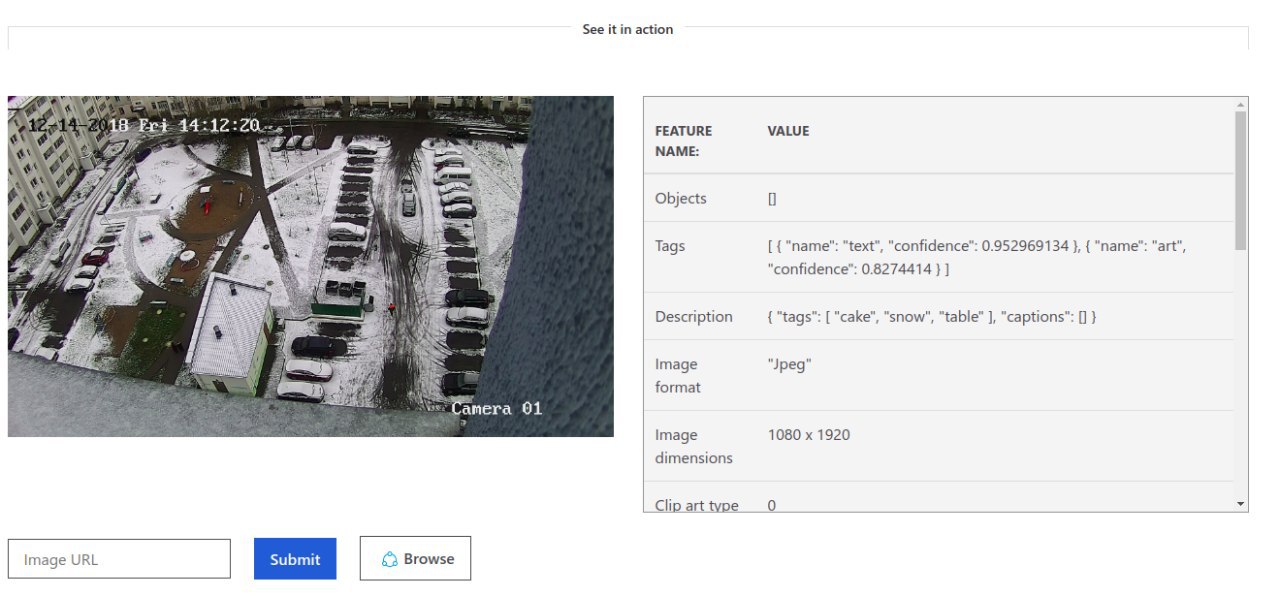The image size is (1280, 596).
Task: Click the cloud upload icon on Browse
Action: [390, 560]
